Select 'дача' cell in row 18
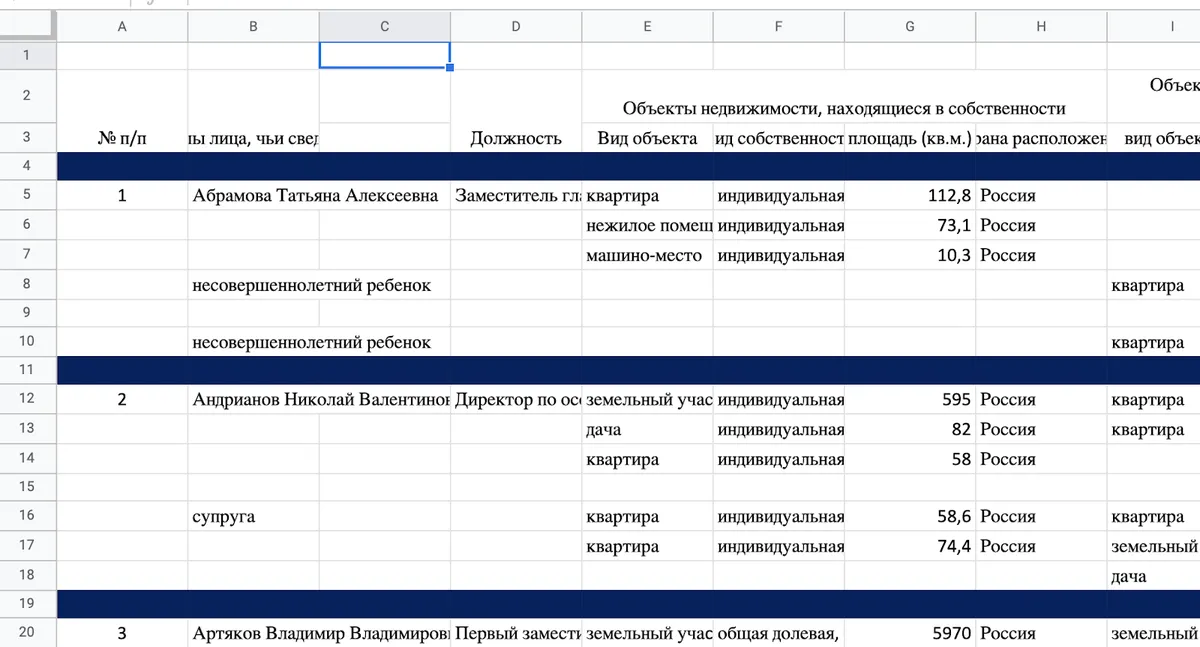The height and width of the screenshot is (647, 1200). 1153,576
